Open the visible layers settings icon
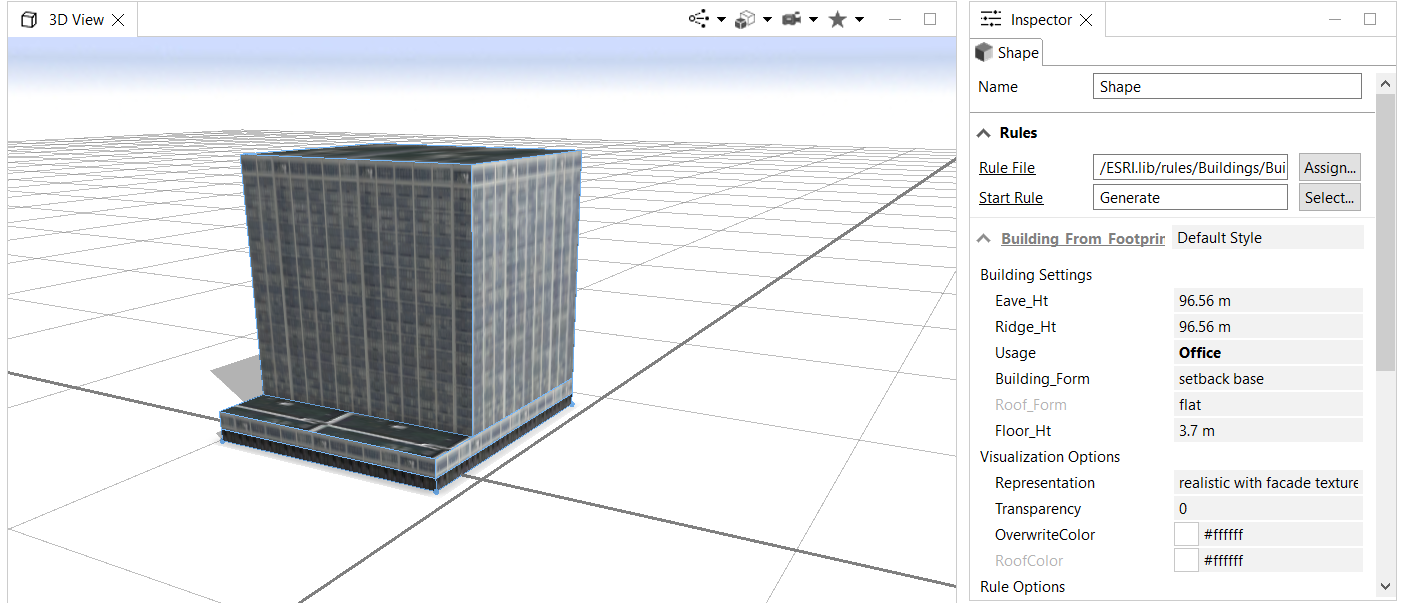The height and width of the screenshot is (603, 1405). click(x=698, y=19)
